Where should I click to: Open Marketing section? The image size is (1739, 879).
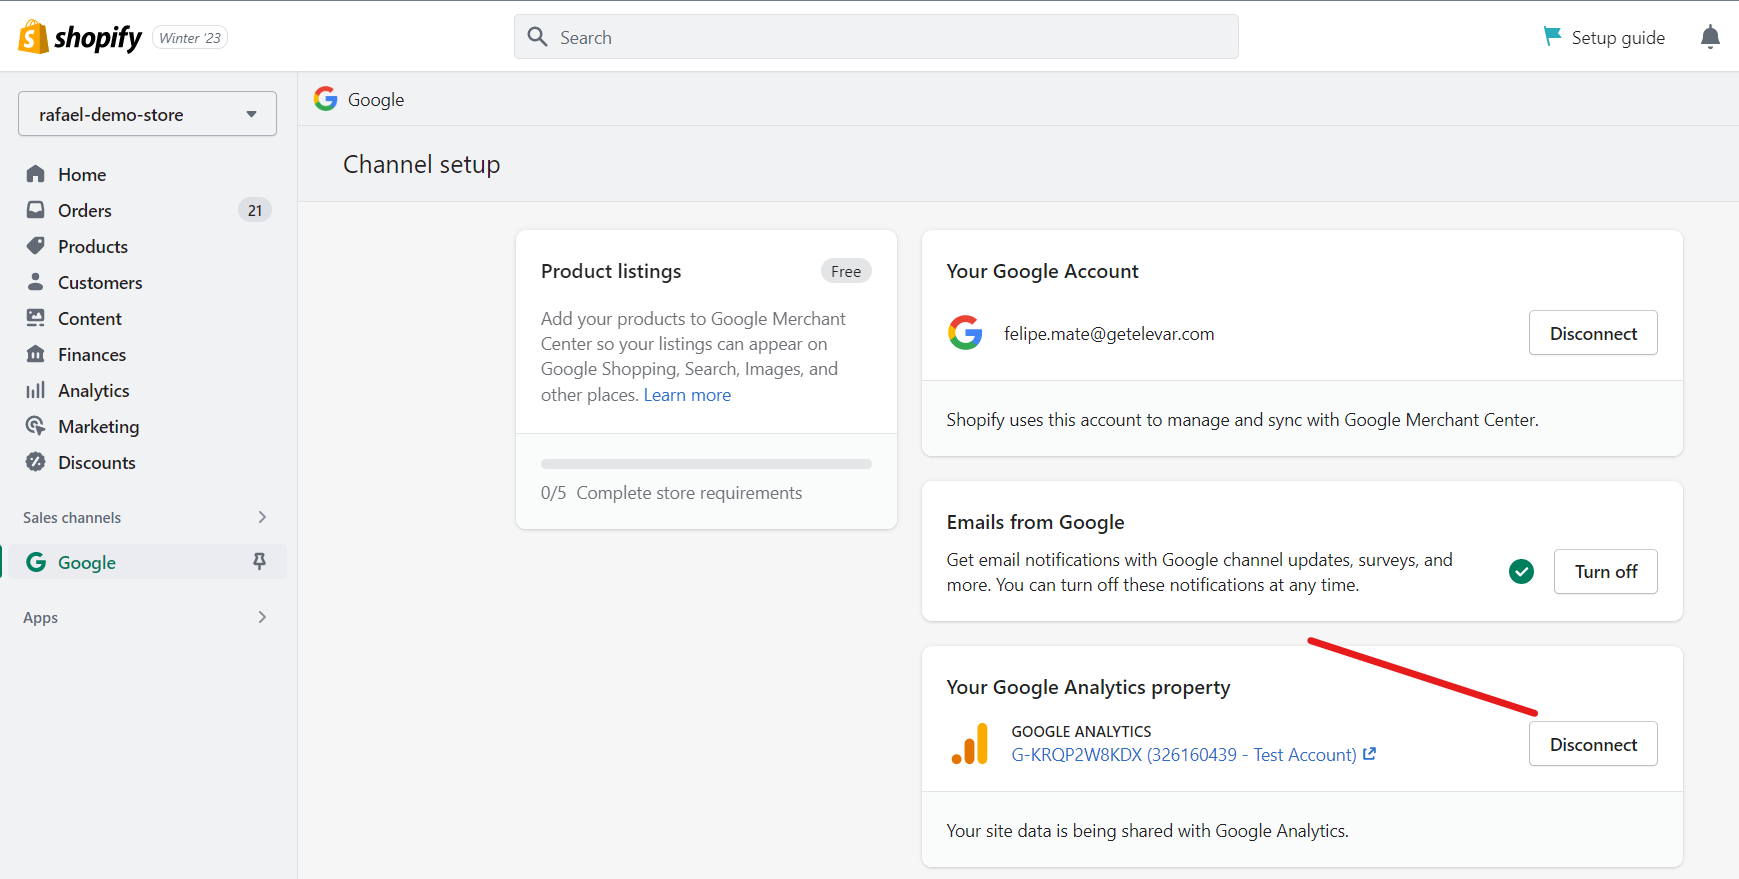(99, 426)
